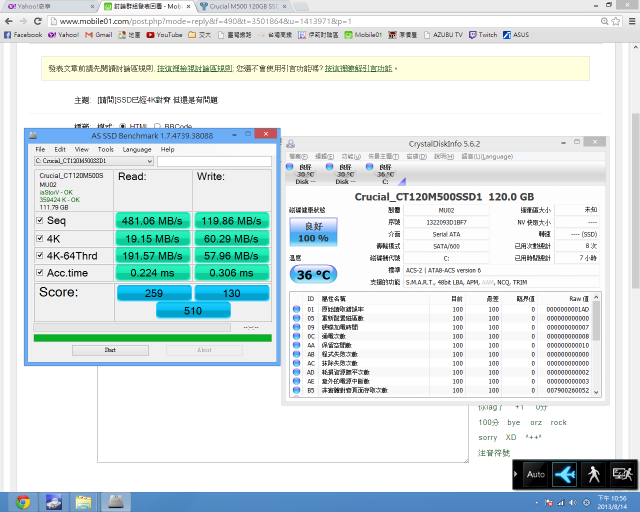The height and width of the screenshot is (512, 640).
Task: Open the Language menu in CrystalDiskInfo
Action: pyautogui.click(x=487, y=156)
